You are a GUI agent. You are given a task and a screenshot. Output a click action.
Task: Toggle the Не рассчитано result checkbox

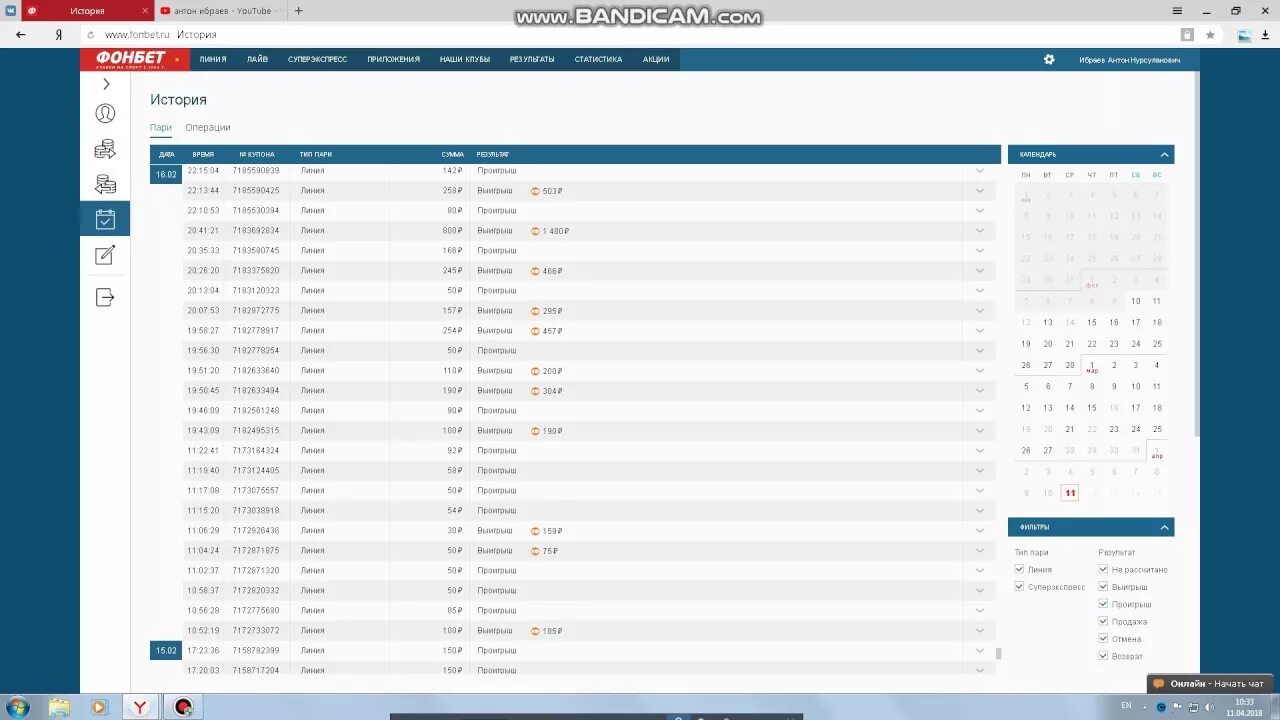tap(1103, 569)
